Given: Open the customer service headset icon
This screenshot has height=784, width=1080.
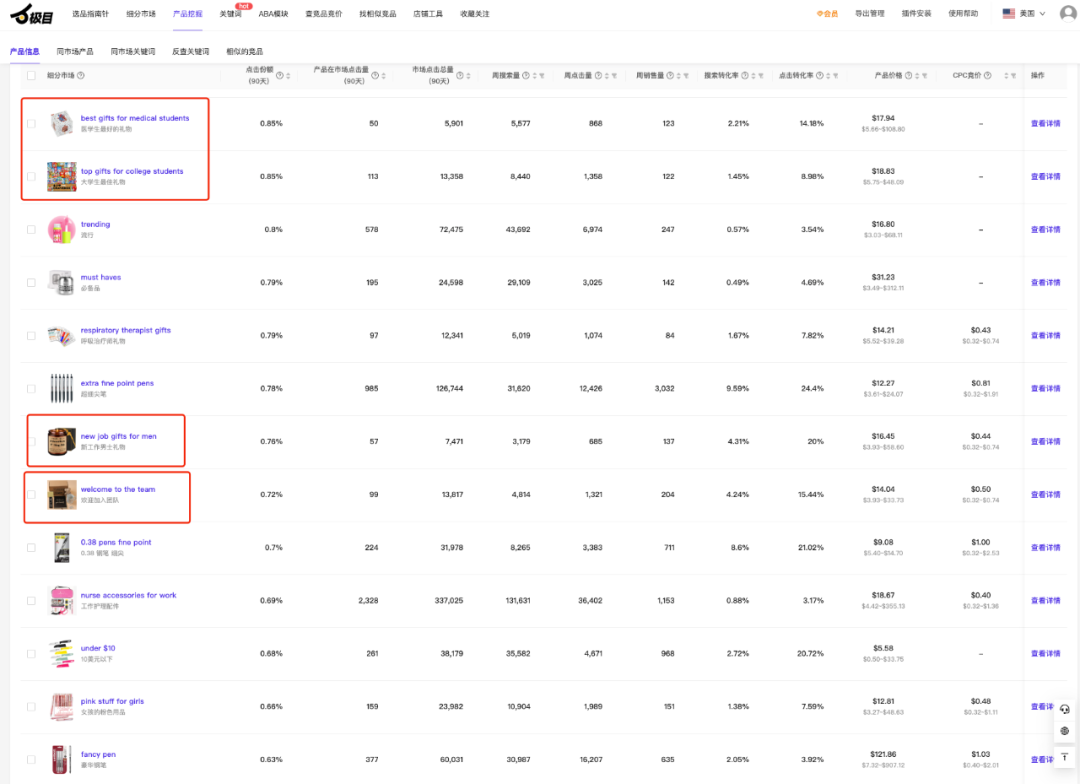Looking at the screenshot, I should pos(1065,710).
